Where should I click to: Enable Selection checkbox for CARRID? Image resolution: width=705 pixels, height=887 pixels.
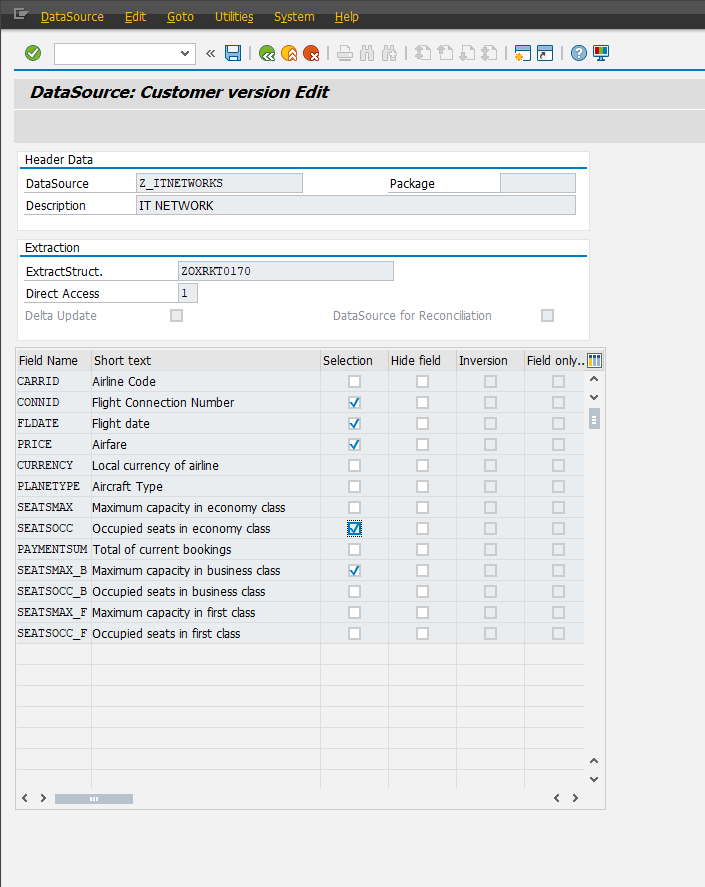pyautogui.click(x=355, y=382)
